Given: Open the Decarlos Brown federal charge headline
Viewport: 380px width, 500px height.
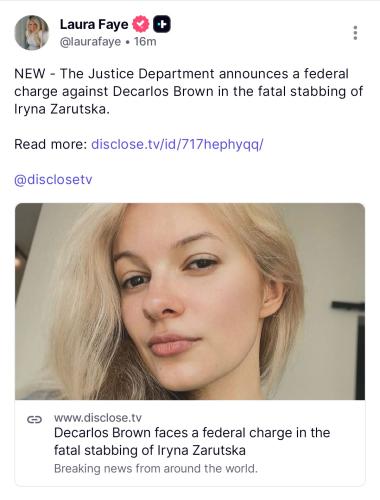Looking at the screenshot, I should click(x=192, y=441).
